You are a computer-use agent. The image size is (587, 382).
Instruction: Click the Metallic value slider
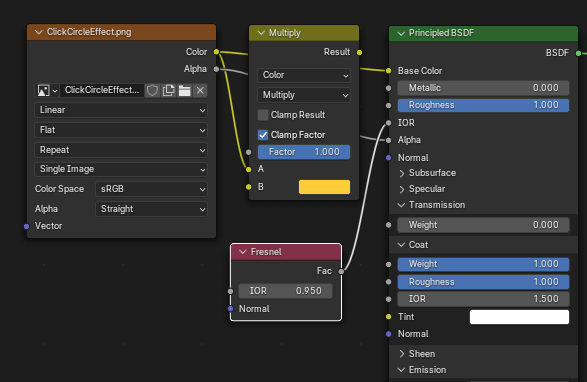point(483,88)
